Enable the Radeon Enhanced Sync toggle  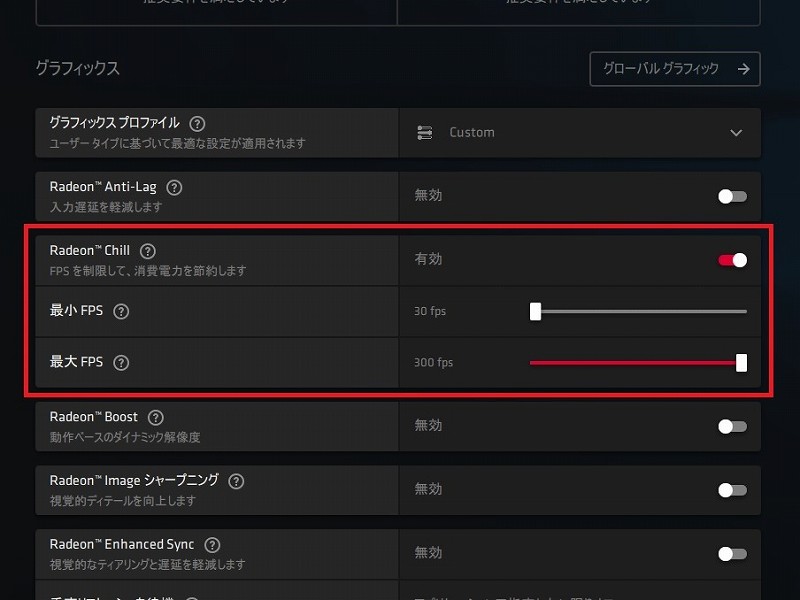click(733, 554)
